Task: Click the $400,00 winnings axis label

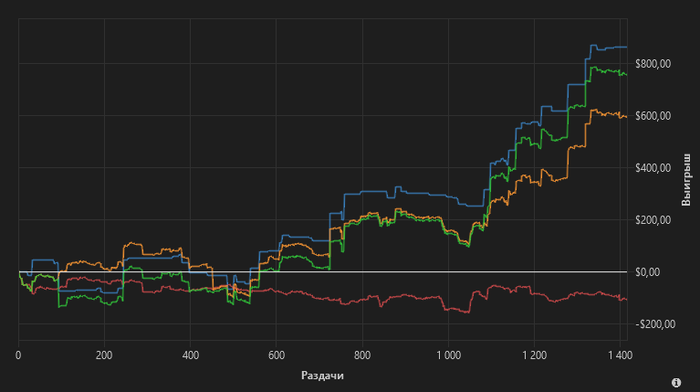Action: click(x=653, y=168)
